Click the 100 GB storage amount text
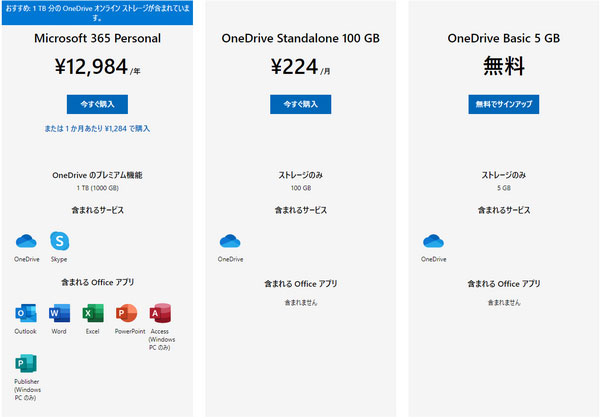This screenshot has height=418, width=600. pos(301,188)
